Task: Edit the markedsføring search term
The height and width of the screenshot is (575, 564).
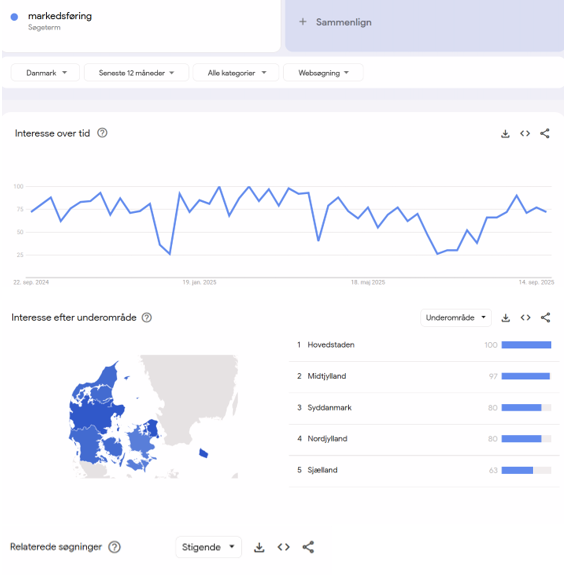Action: coord(60,16)
